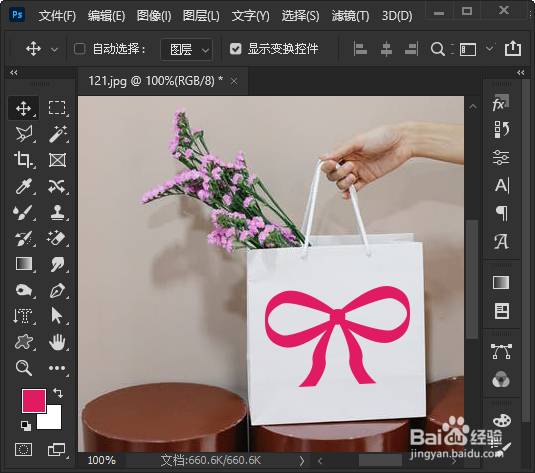Click the Share export button
The height and width of the screenshot is (473, 535).
click(x=512, y=48)
